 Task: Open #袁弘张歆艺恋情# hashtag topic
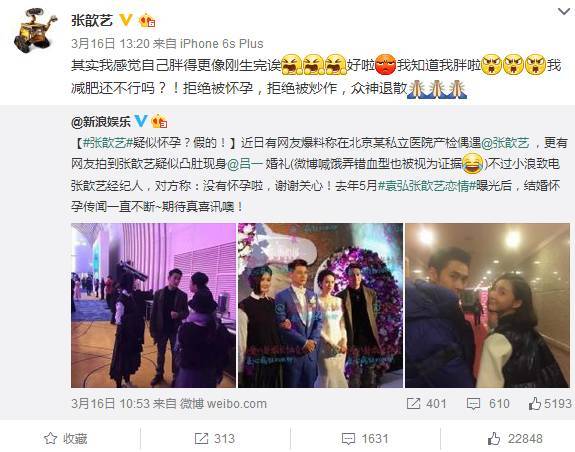[x=426, y=185]
